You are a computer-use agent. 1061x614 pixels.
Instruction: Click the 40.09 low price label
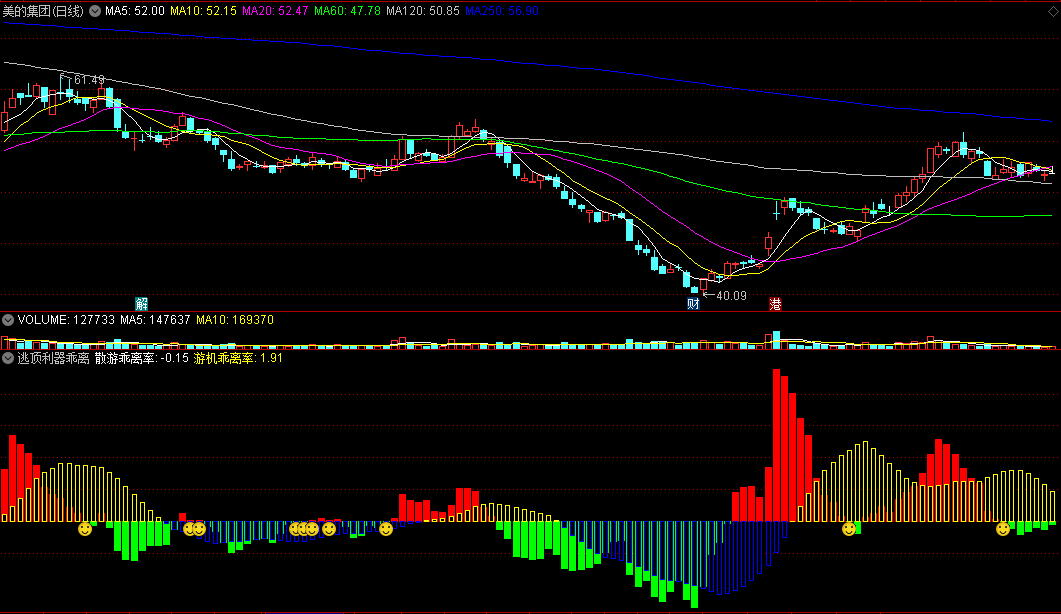pyautogui.click(x=731, y=295)
